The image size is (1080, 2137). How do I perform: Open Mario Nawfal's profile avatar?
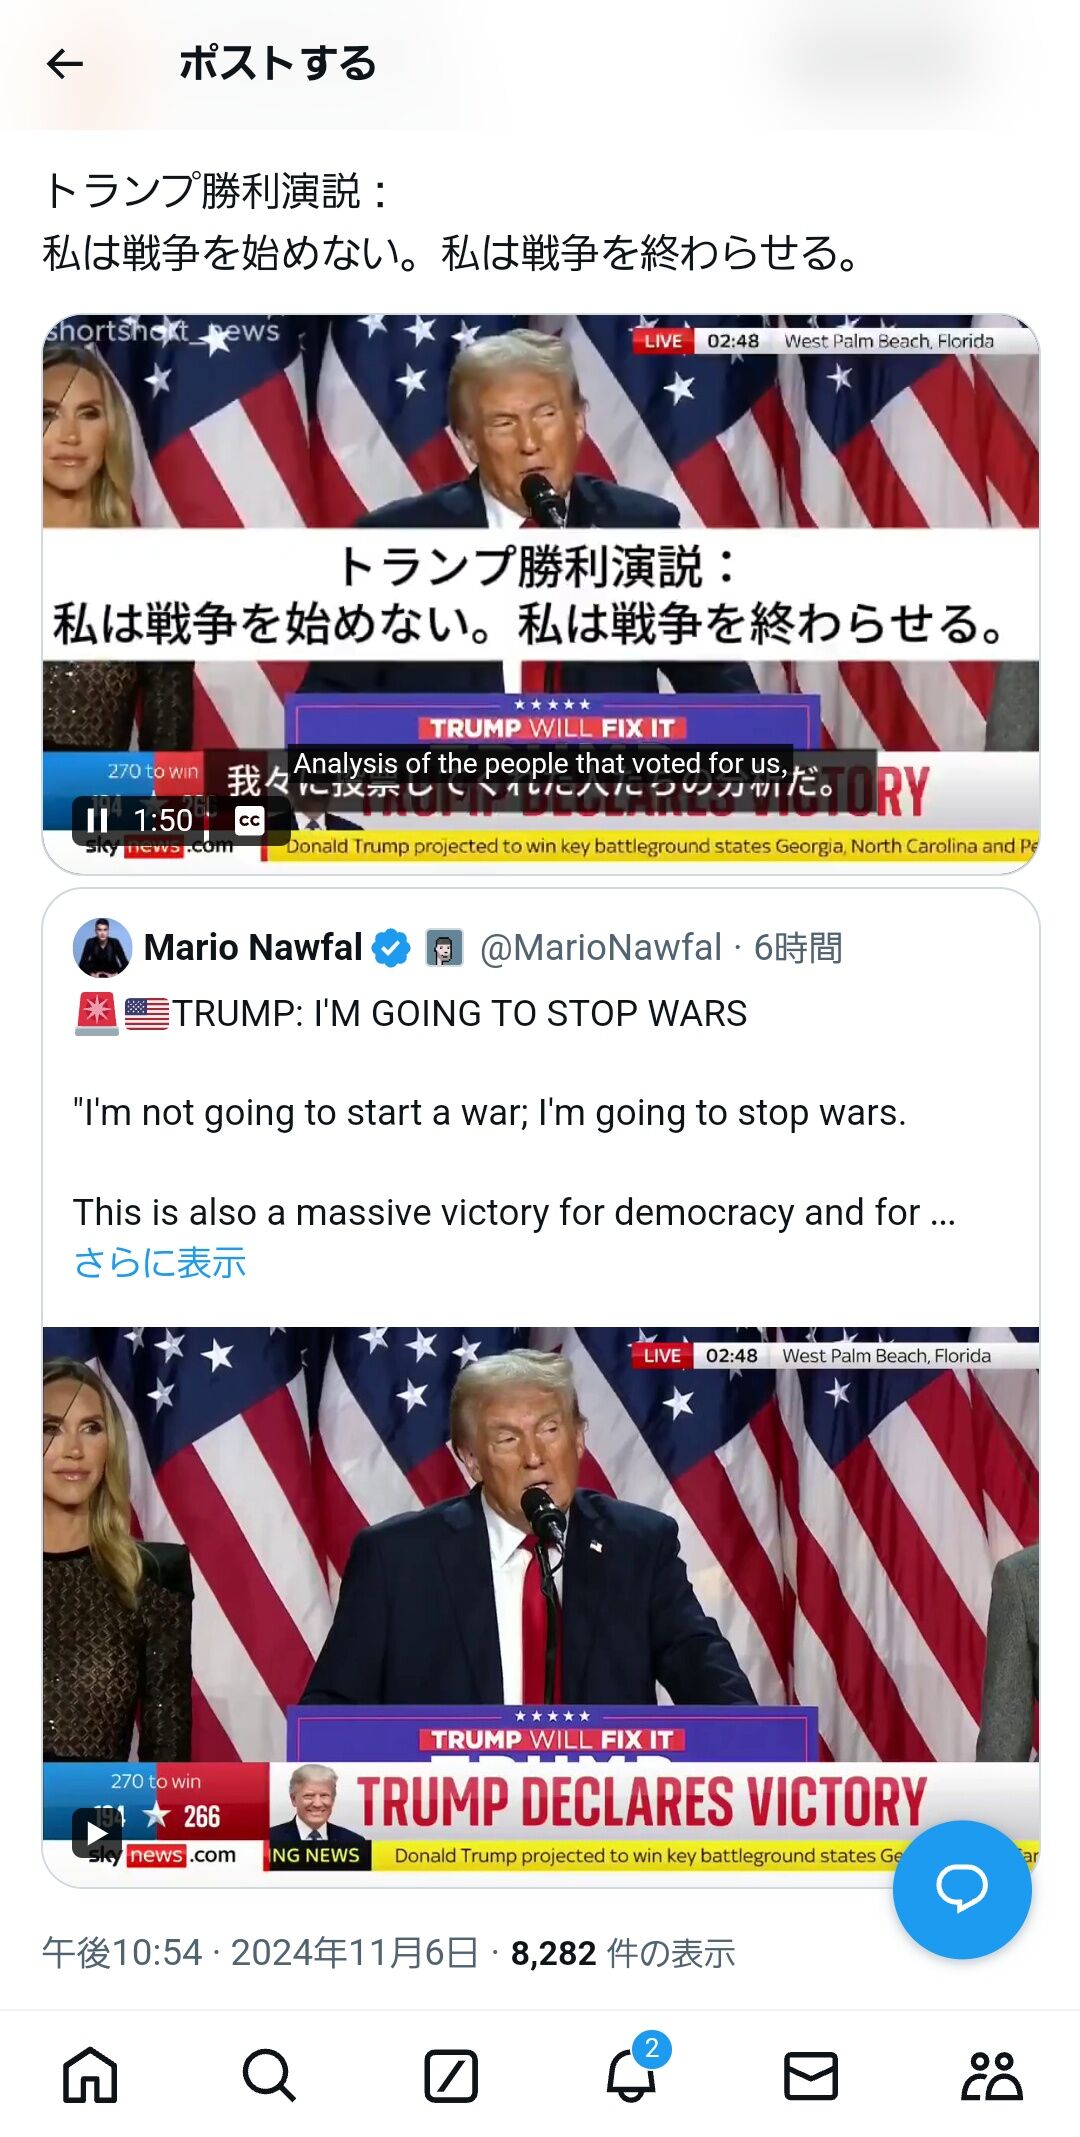coord(102,947)
